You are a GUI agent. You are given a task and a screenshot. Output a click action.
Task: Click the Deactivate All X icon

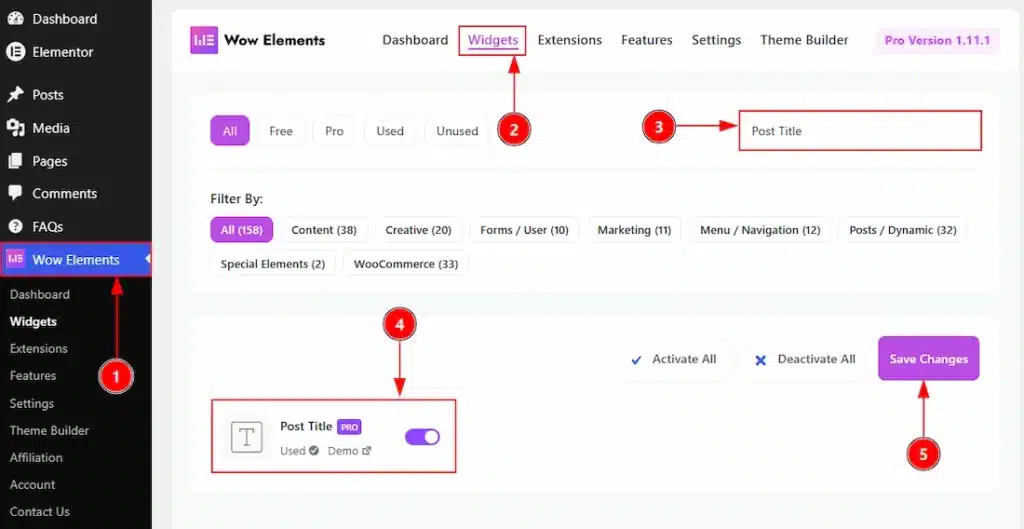760,360
